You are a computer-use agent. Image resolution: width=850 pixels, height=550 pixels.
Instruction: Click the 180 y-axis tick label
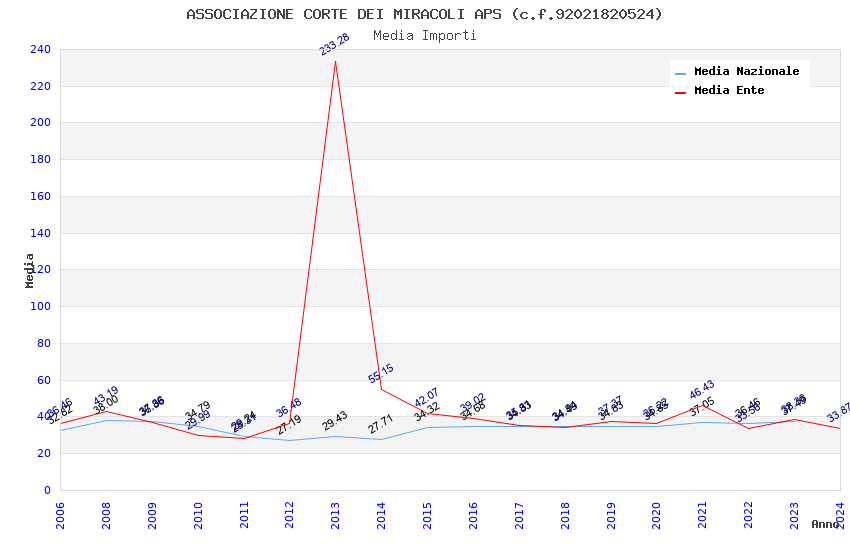click(x=41, y=159)
